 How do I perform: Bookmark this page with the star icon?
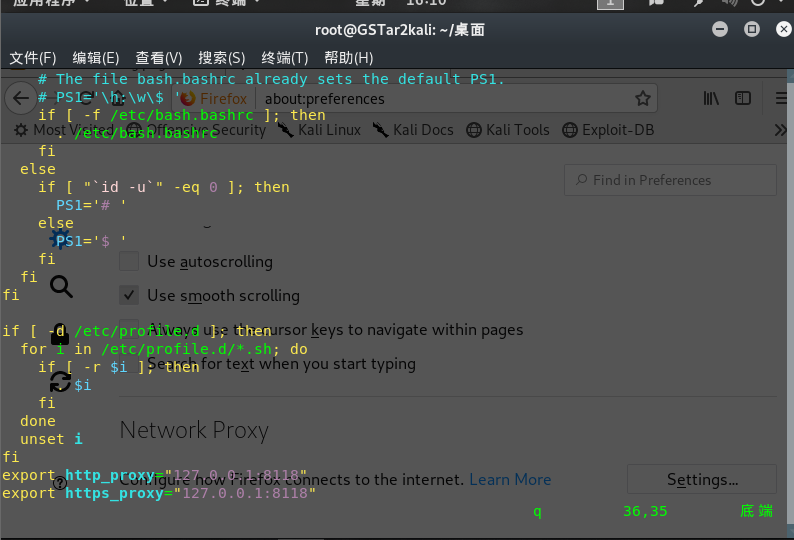(643, 98)
